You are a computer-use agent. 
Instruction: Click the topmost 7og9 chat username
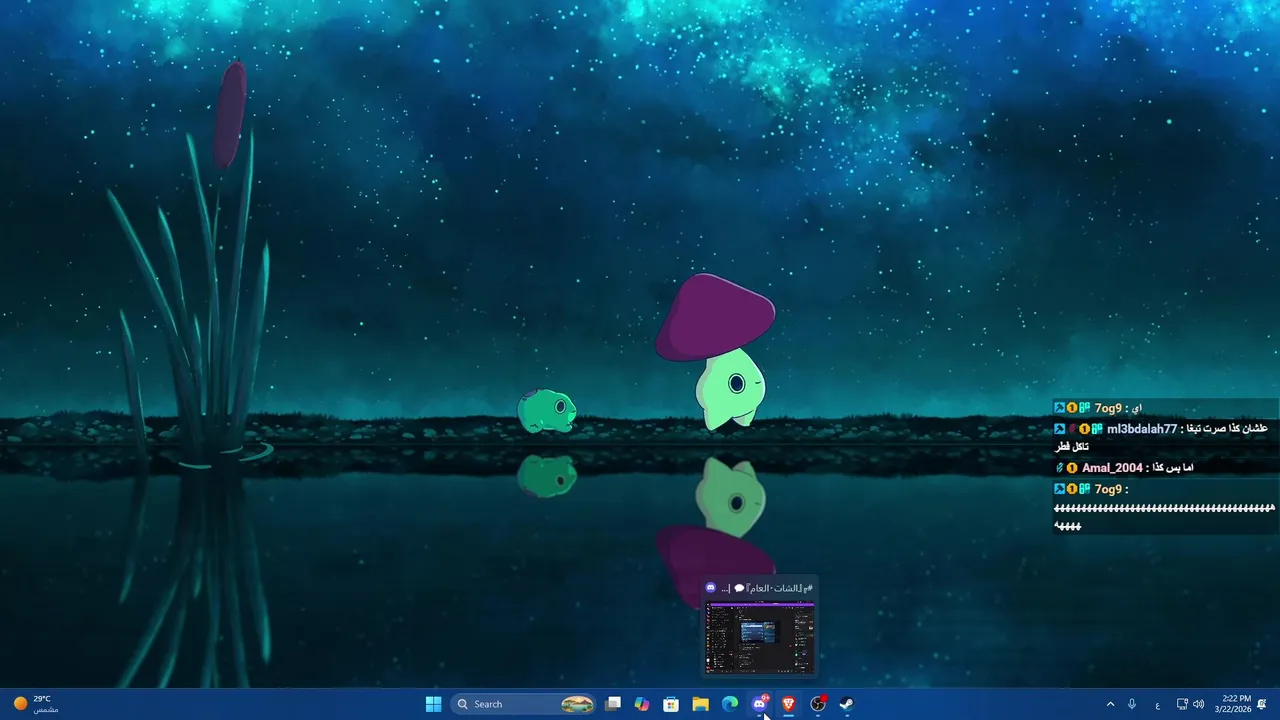pyautogui.click(x=1108, y=408)
